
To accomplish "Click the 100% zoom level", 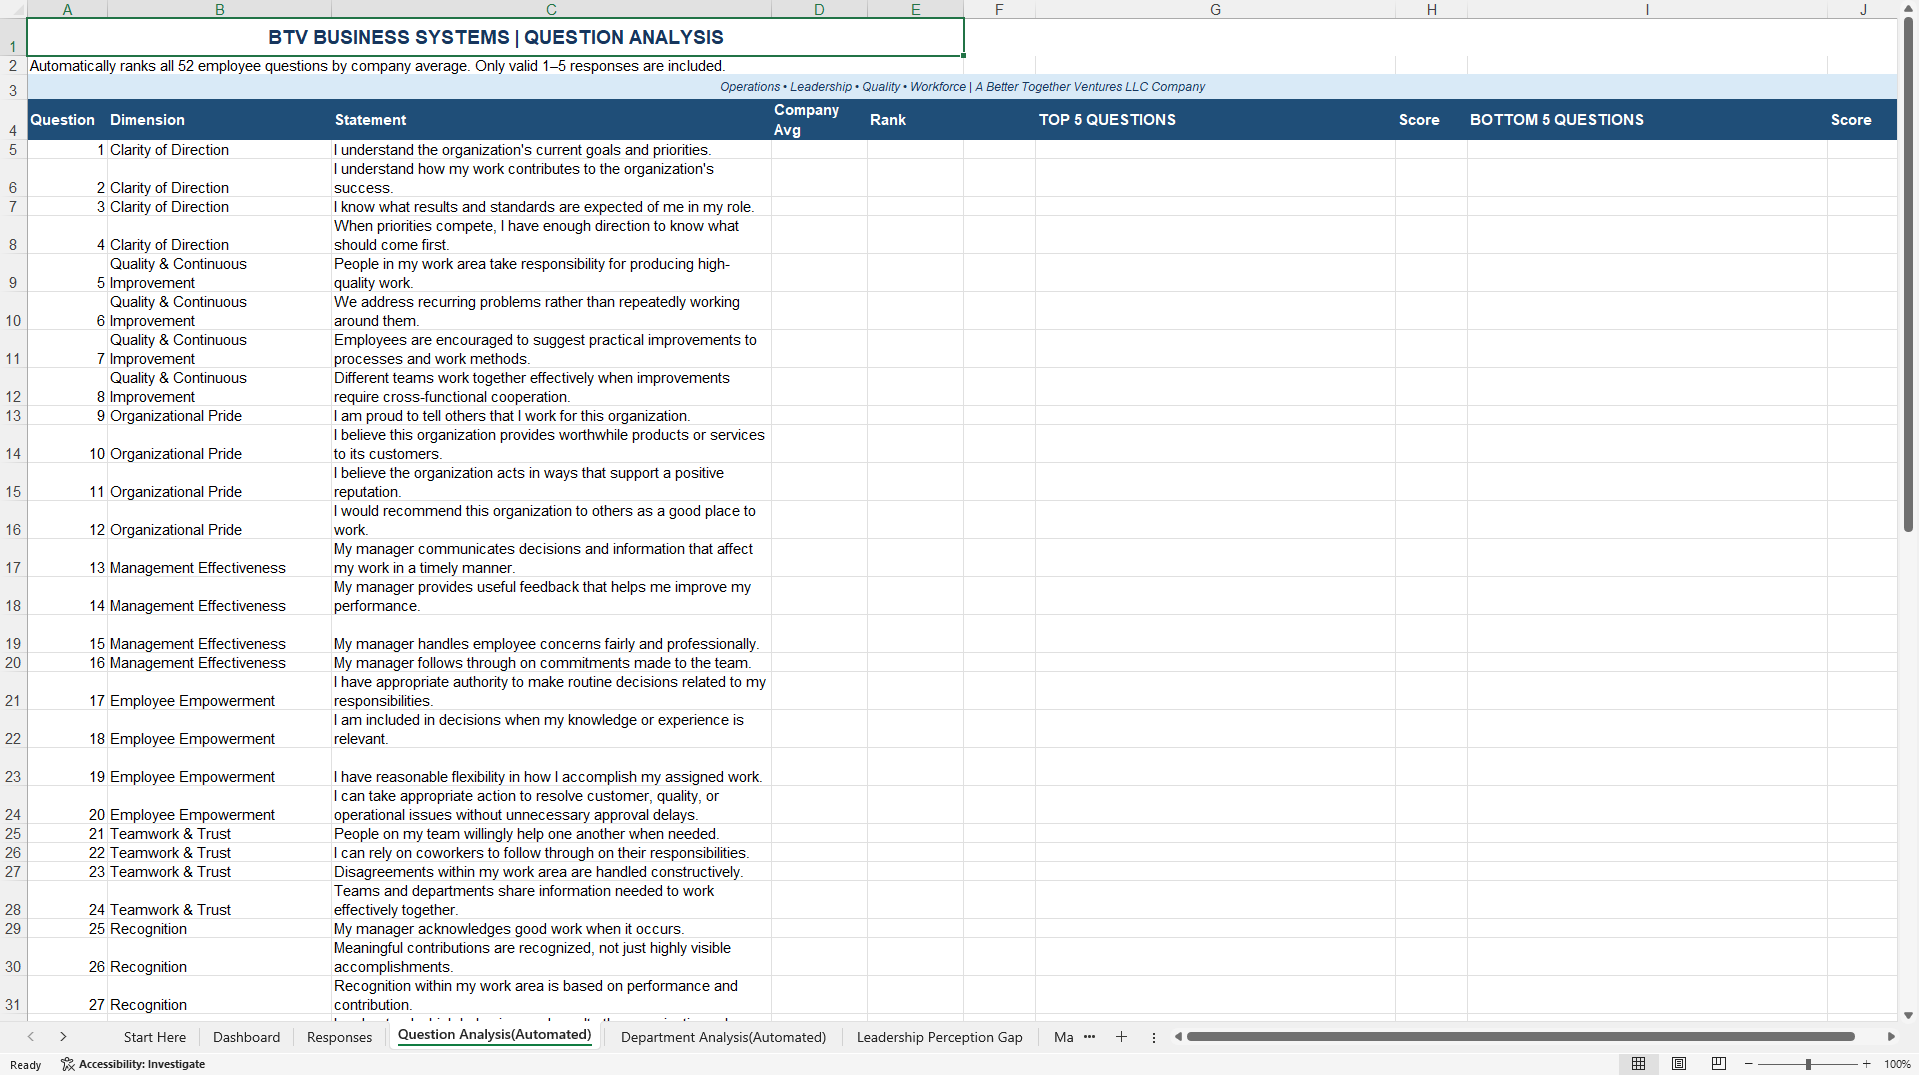I will (1897, 1064).
